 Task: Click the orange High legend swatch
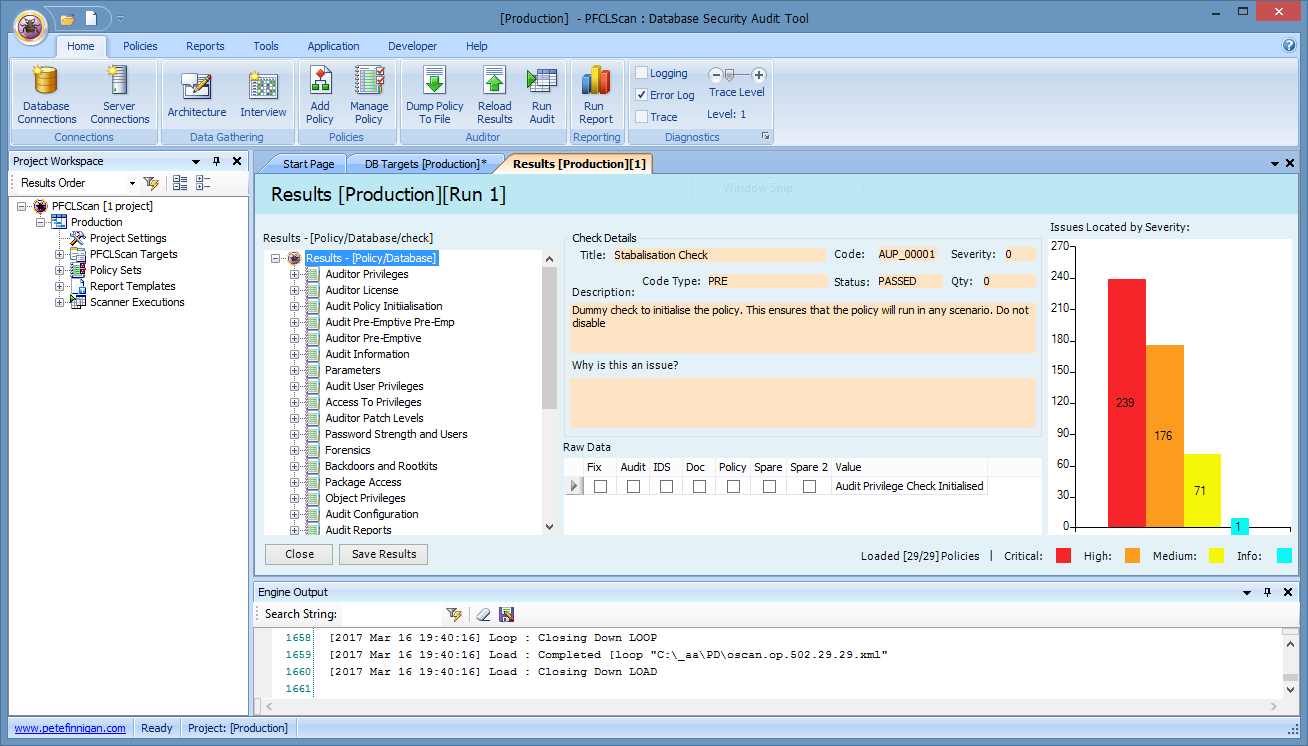1132,555
